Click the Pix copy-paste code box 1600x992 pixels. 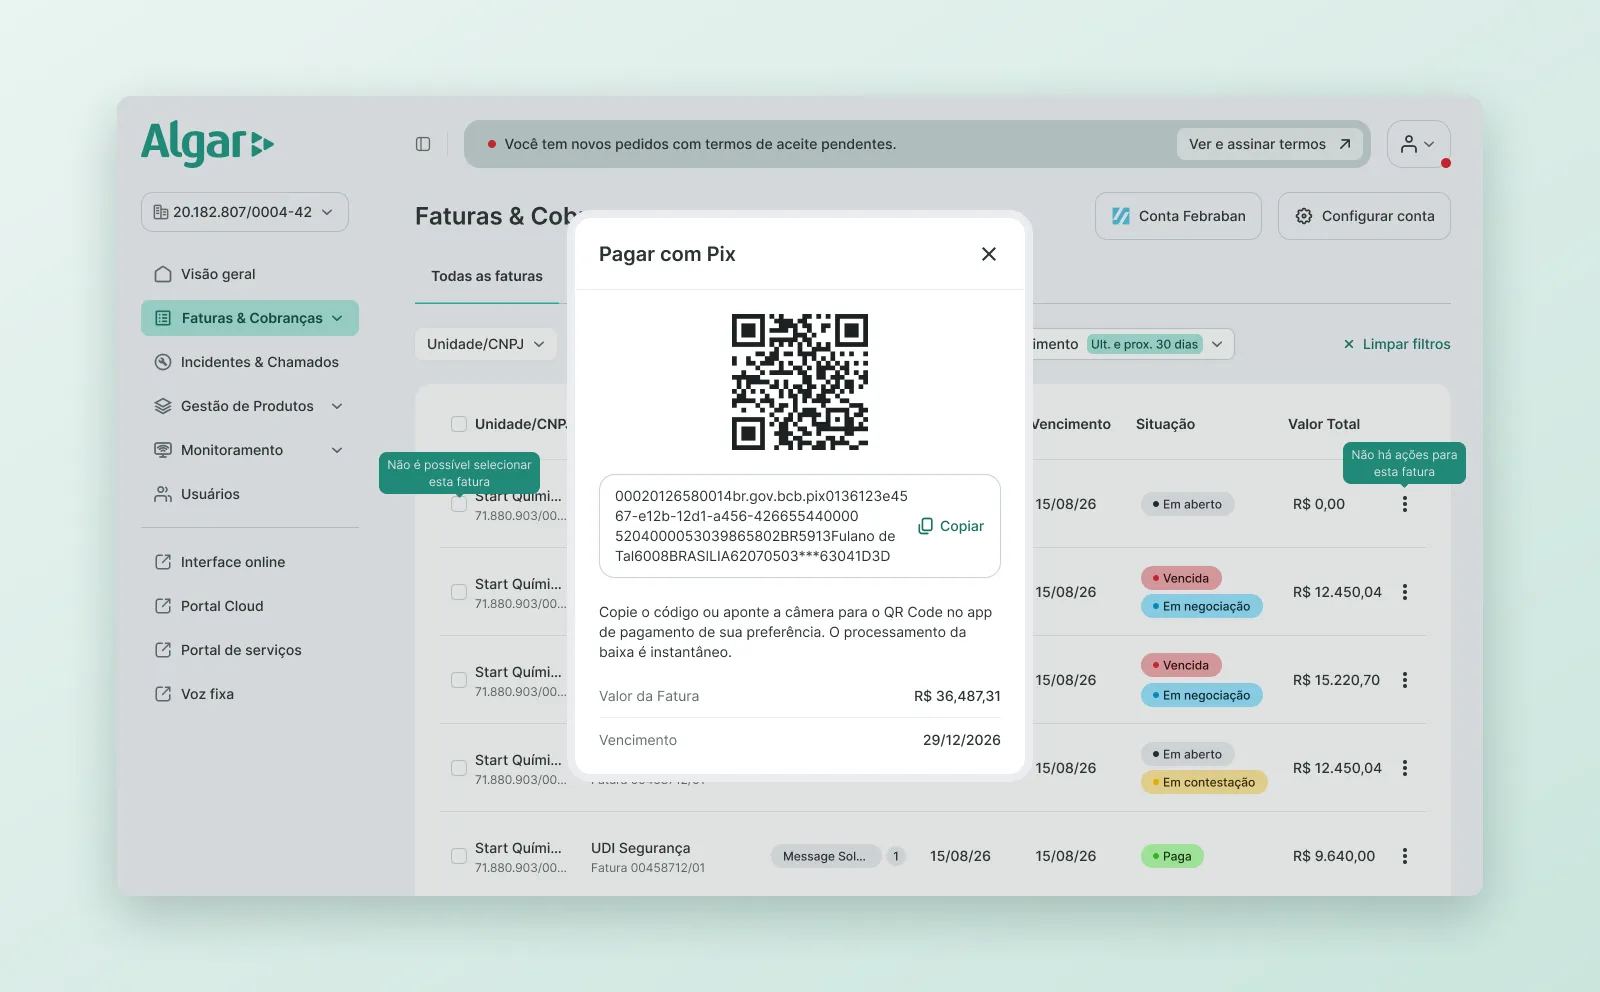[800, 526]
